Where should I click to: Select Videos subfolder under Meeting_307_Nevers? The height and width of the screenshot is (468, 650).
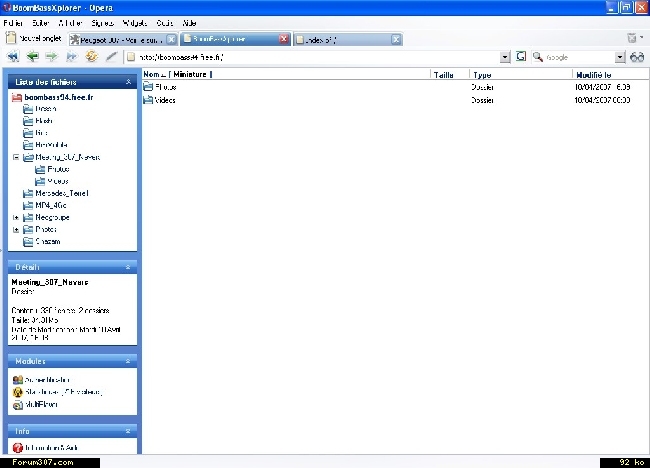tap(58, 181)
